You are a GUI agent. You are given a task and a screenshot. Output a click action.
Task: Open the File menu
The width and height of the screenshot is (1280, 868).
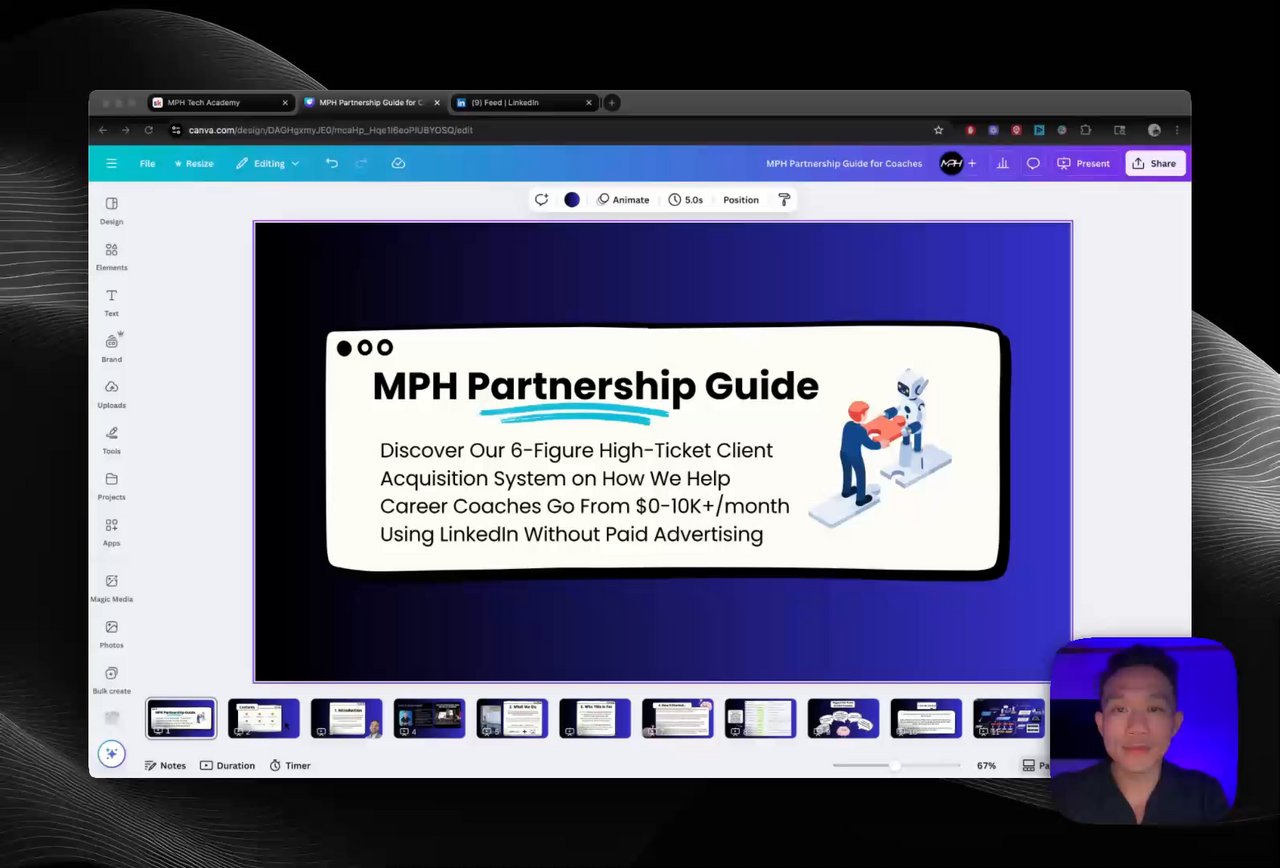tap(147, 163)
